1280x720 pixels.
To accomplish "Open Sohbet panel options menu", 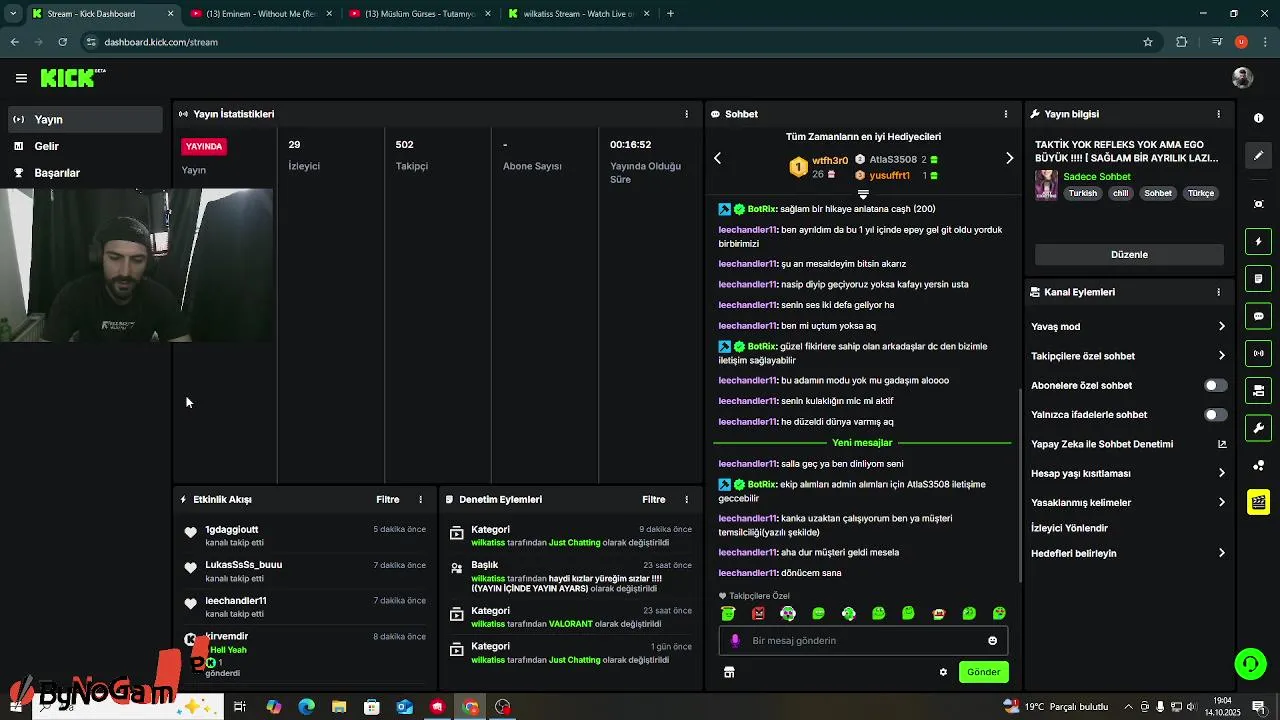I will (x=1005, y=114).
